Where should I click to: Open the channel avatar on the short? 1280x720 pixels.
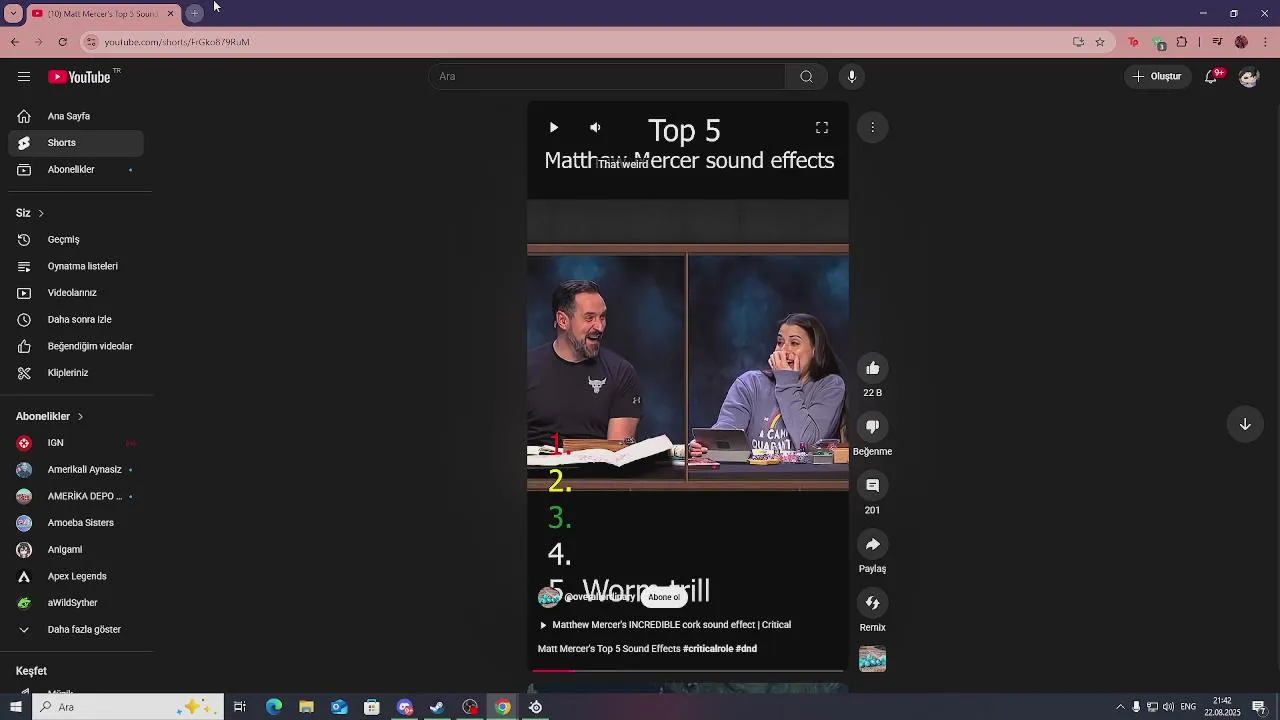click(549, 597)
